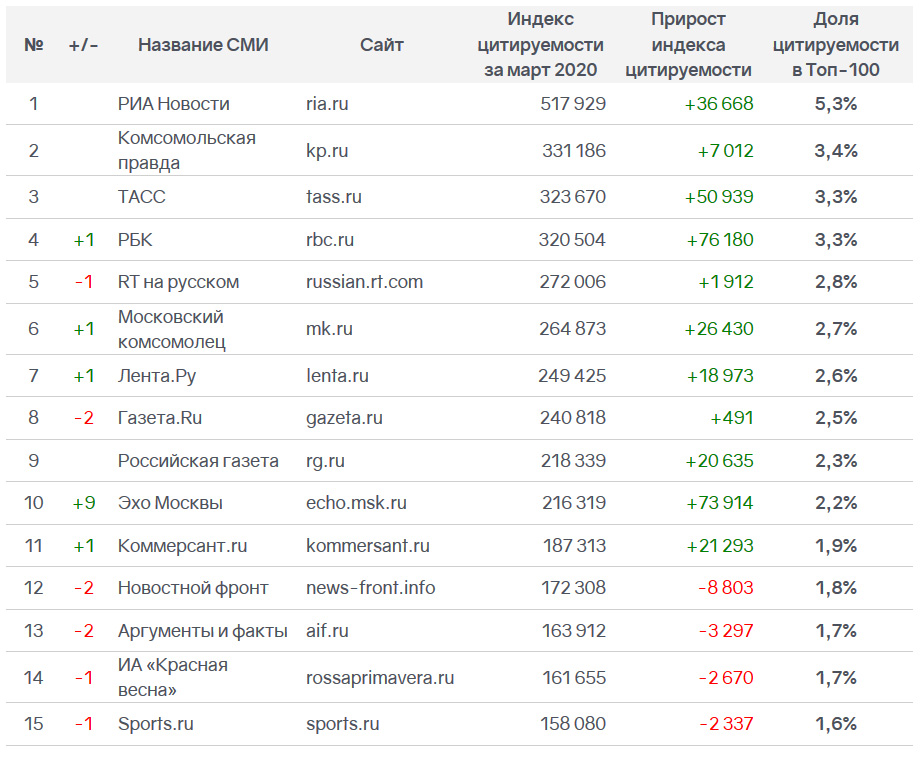Click the rossaprimavera.ru site cell
The width and height of the screenshot is (924, 760).
click(380, 678)
